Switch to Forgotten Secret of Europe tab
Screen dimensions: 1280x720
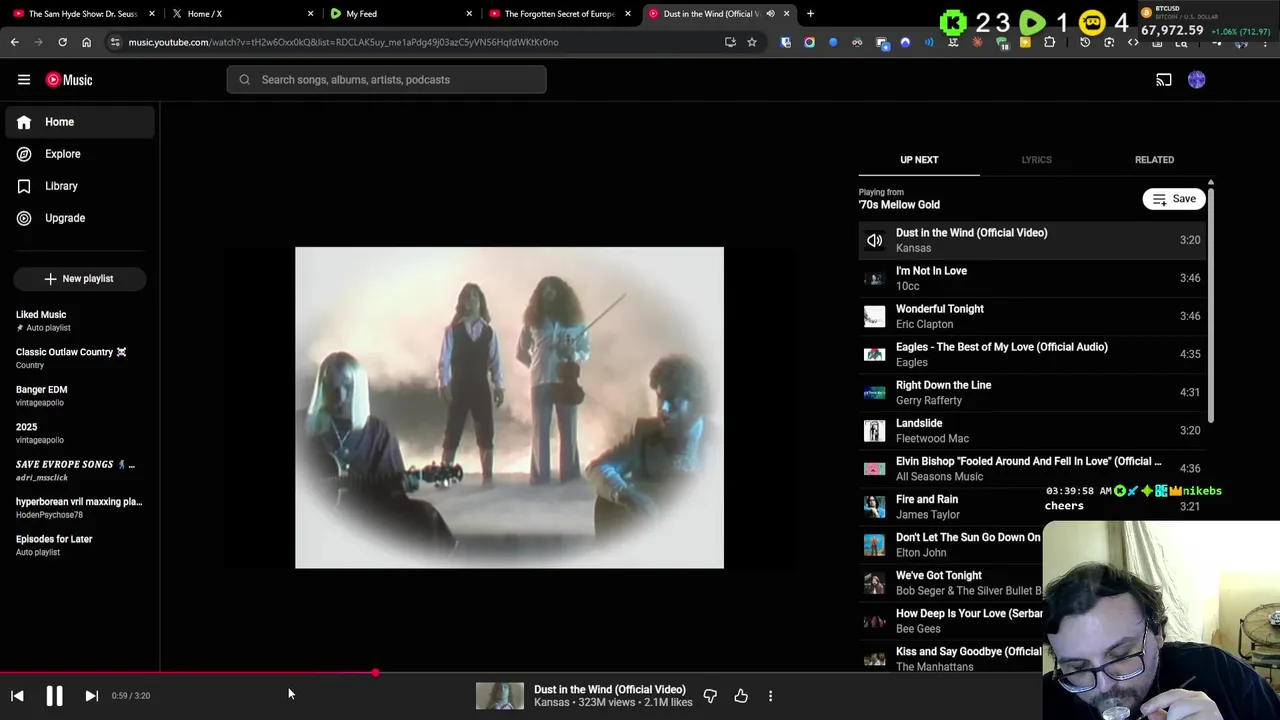558,14
